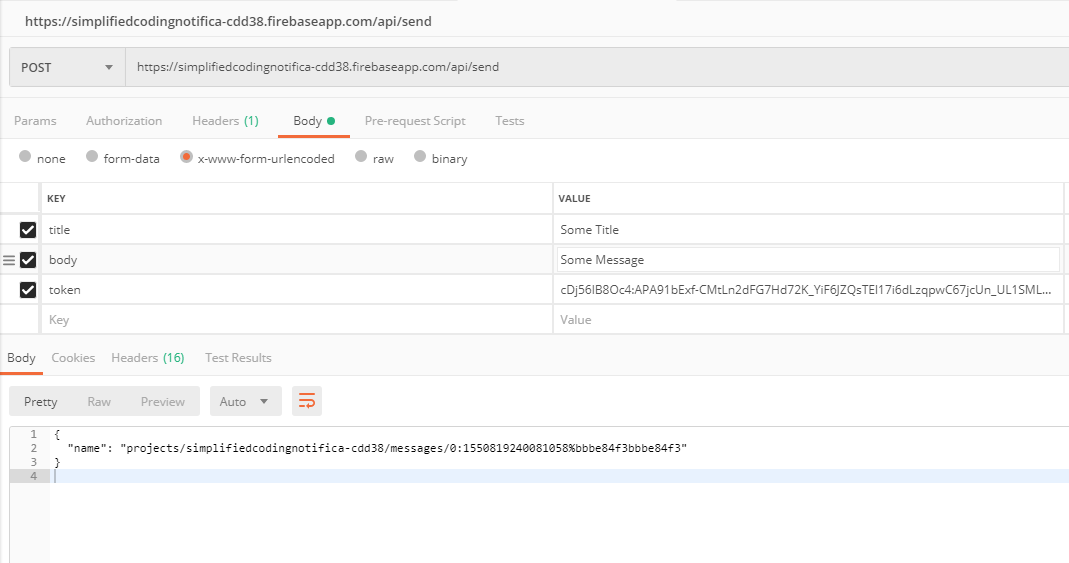Screen dimensions: 1069x563
Task: Click the token value cell
Action: pos(808,290)
